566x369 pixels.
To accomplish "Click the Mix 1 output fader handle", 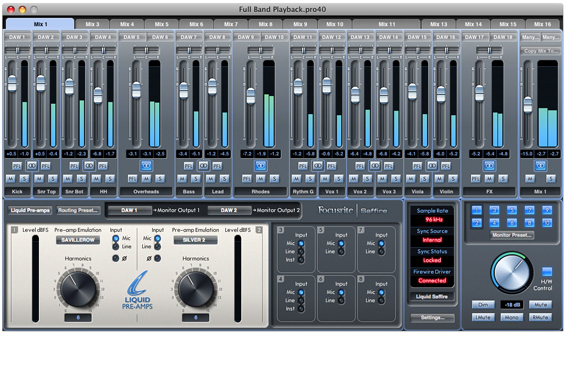I will point(527,105).
